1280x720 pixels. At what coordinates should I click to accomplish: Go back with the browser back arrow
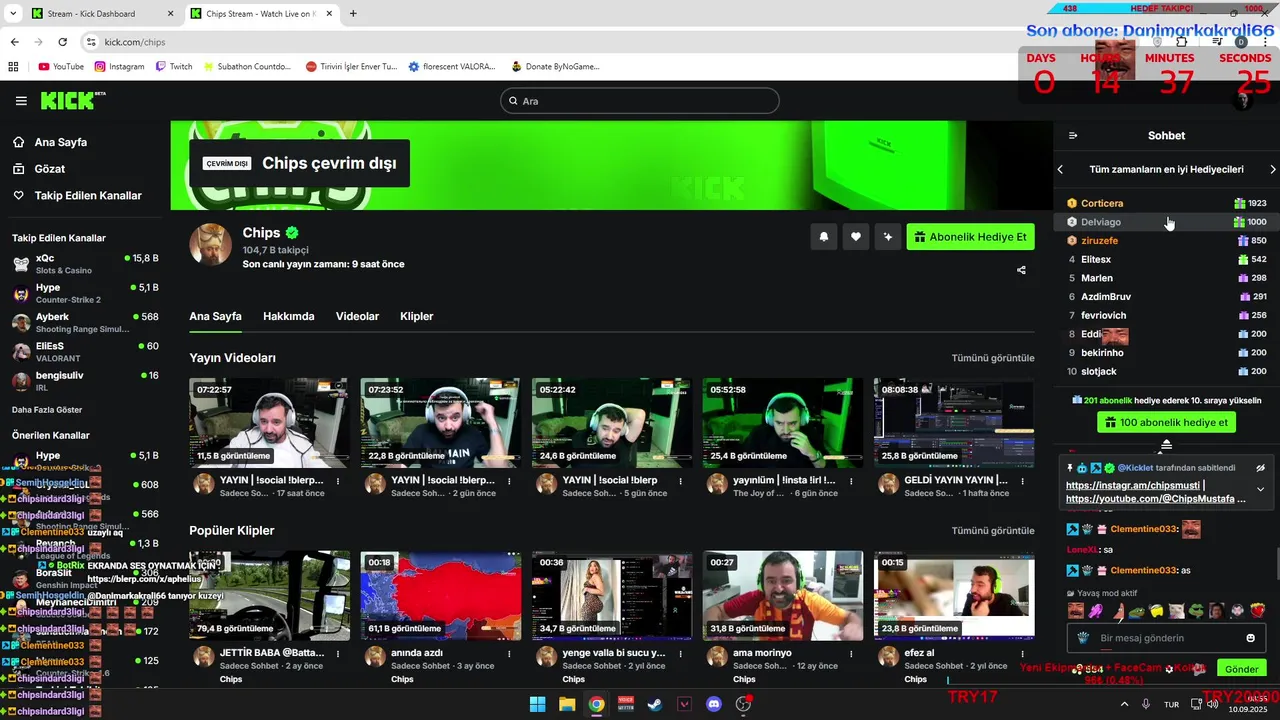coord(14,42)
